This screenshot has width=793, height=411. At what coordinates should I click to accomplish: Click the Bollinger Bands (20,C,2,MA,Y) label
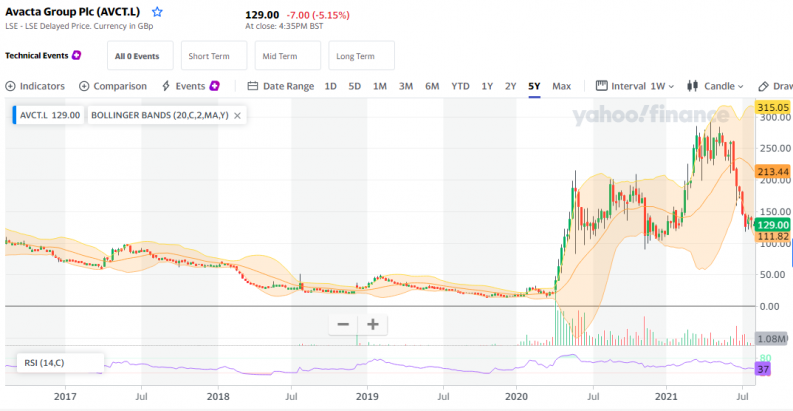tap(160, 115)
